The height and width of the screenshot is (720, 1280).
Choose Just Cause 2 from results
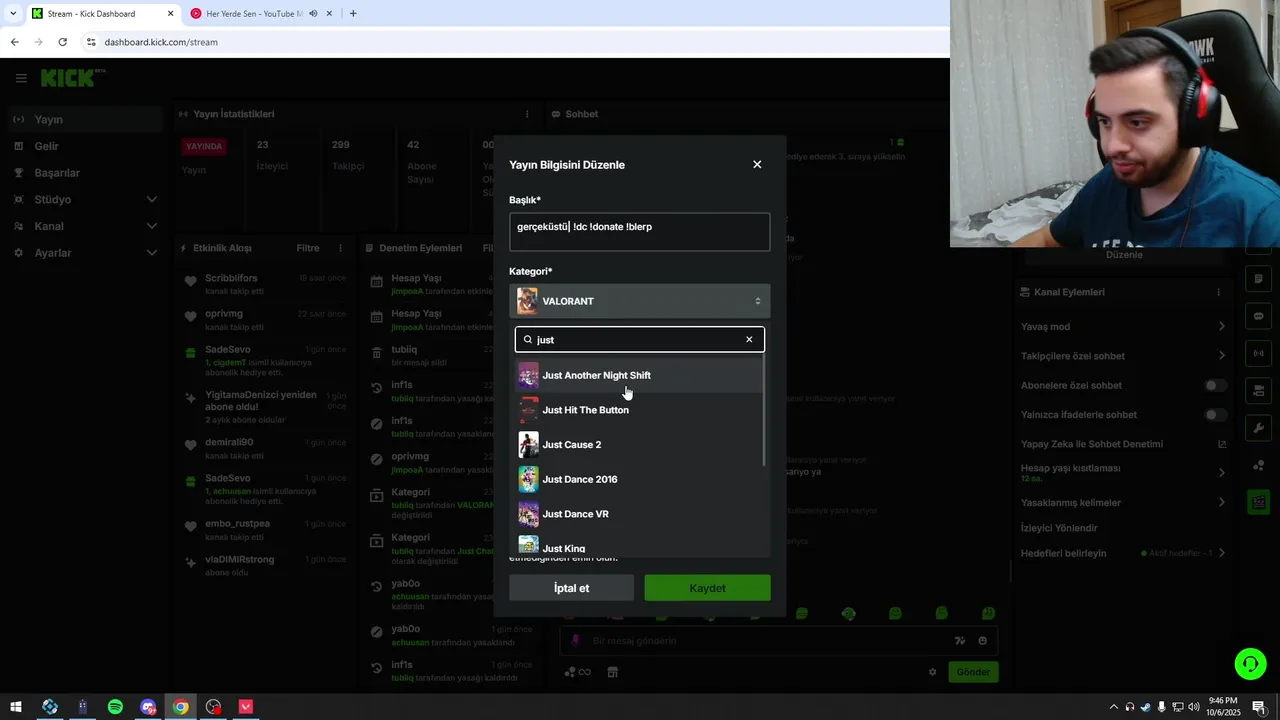pos(639,444)
